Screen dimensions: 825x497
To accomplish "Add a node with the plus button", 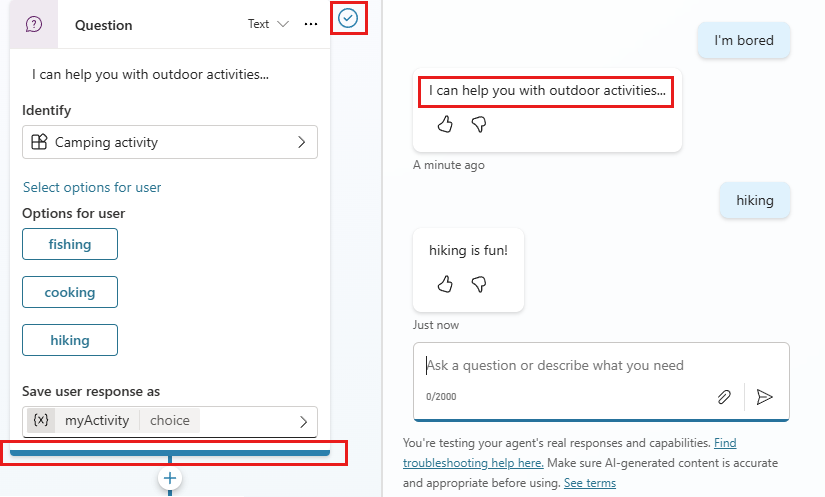I will click(170, 479).
